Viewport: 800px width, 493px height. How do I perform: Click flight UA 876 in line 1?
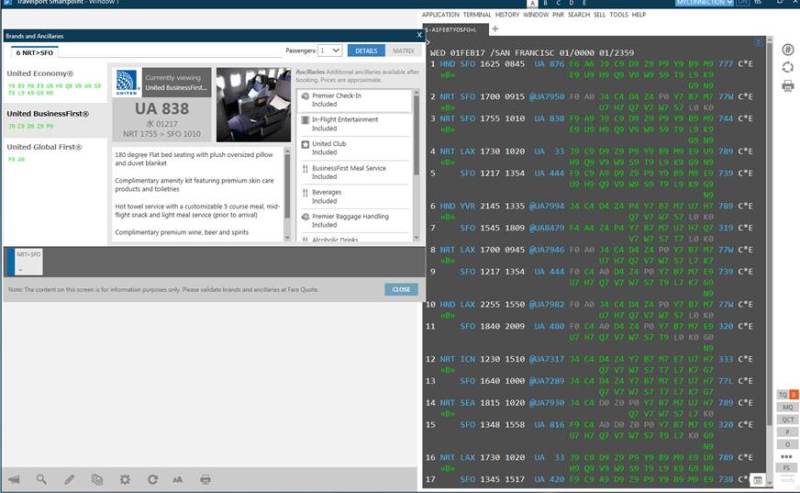click(549, 64)
